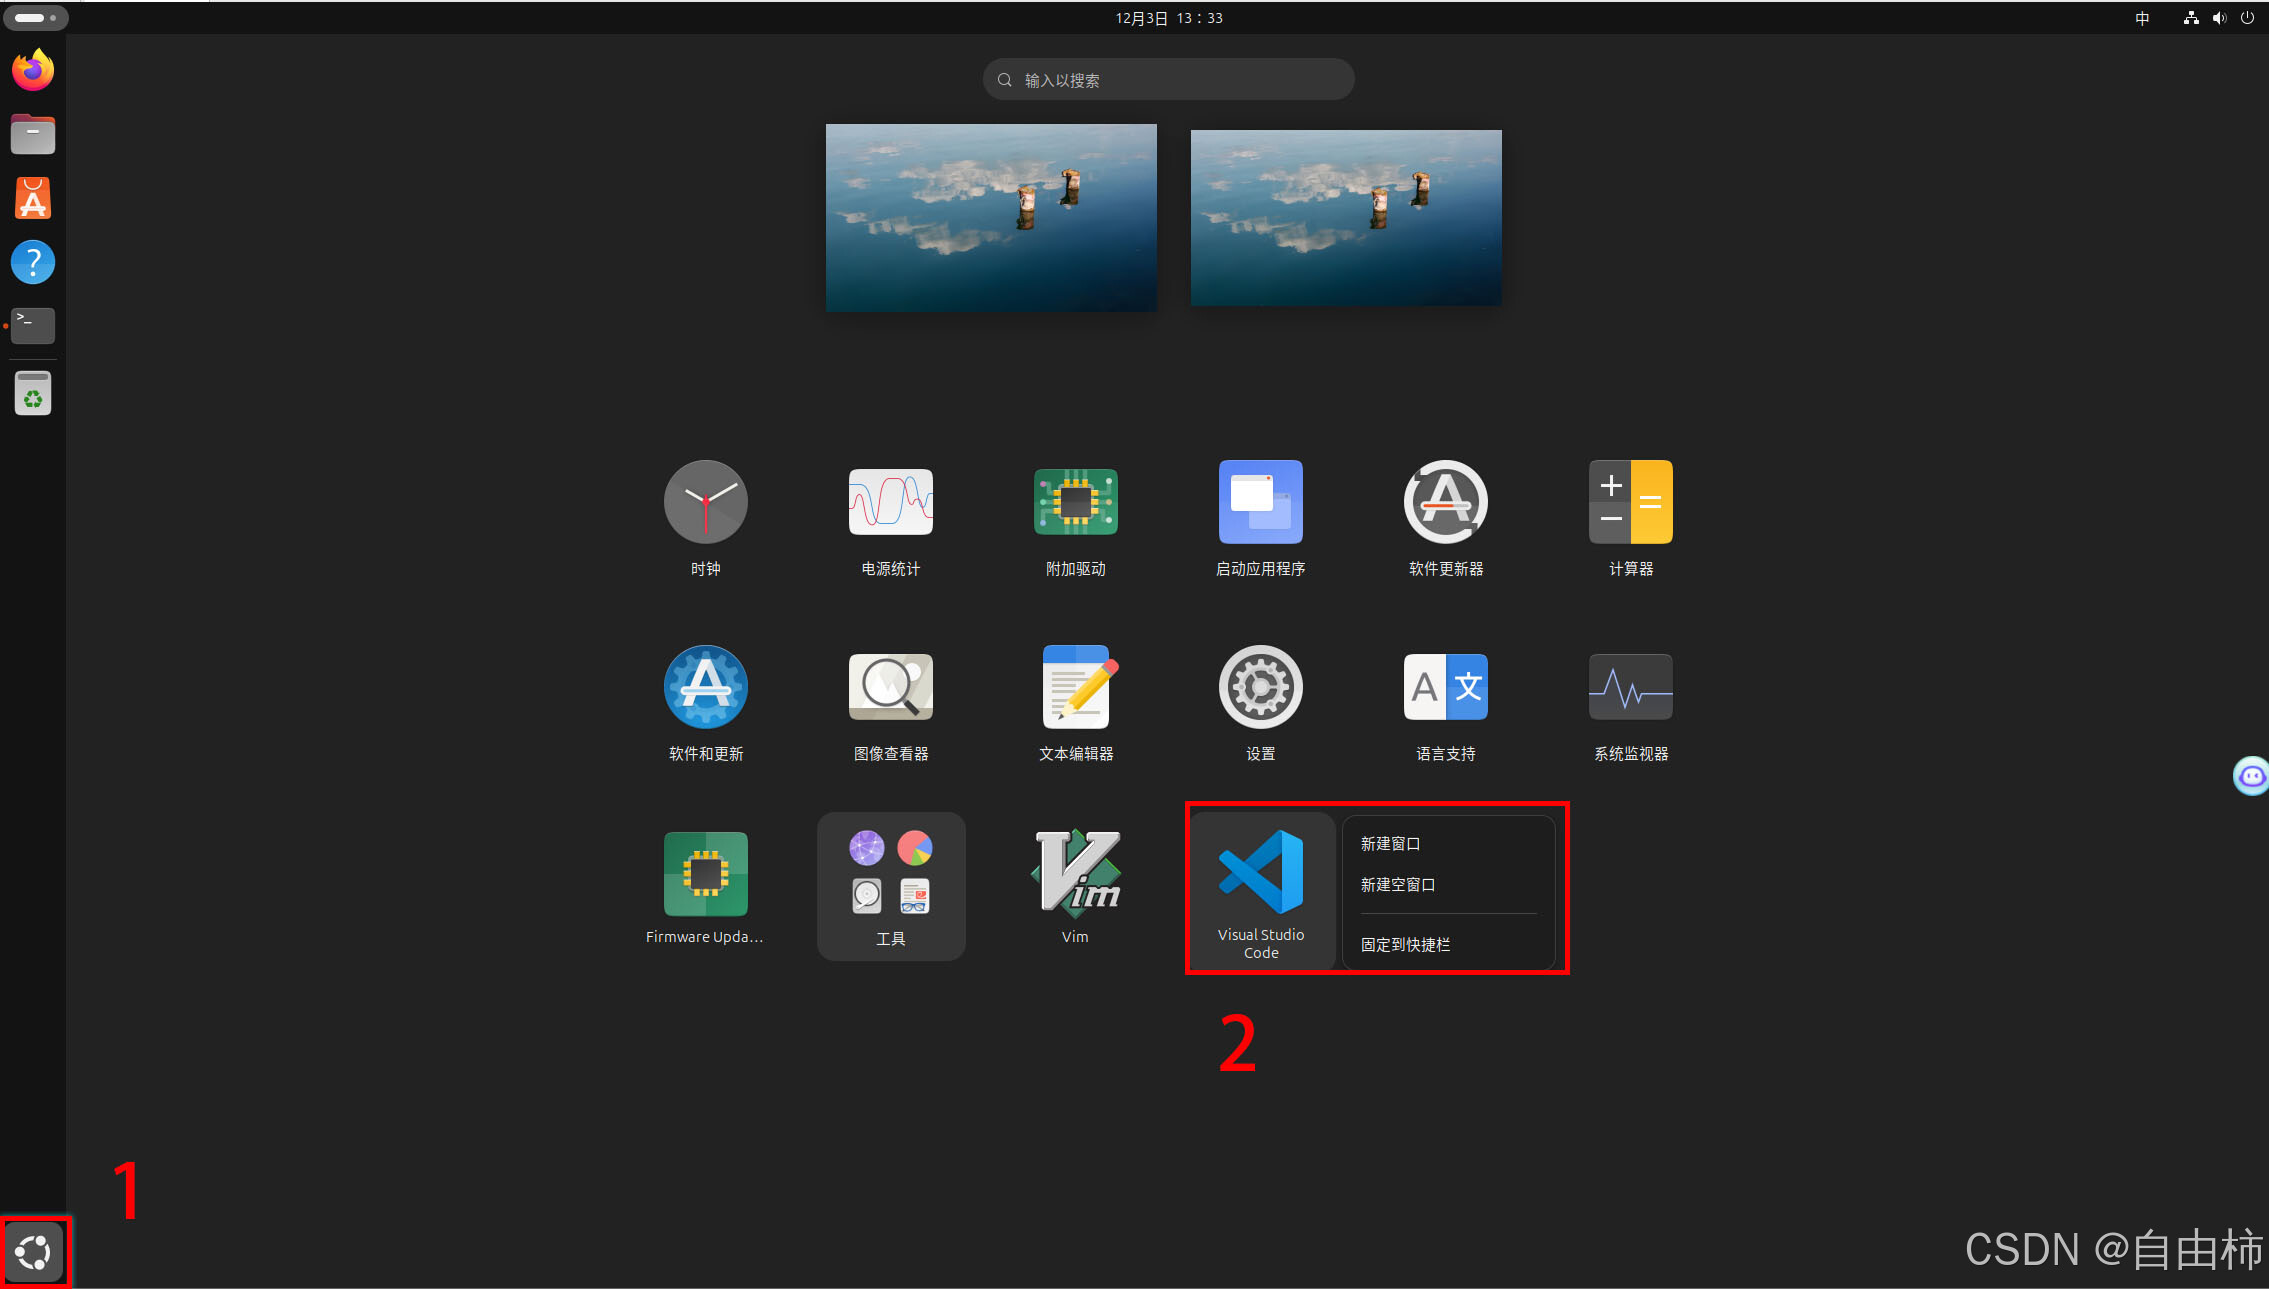Click the Show Applications Ubuntu button
The width and height of the screenshot is (2269, 1289).
pyautogui.click(x=35, y=1251)
